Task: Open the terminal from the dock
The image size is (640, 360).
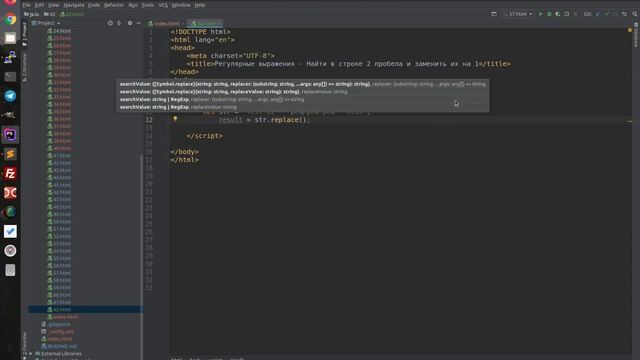Action: (10, 76)
